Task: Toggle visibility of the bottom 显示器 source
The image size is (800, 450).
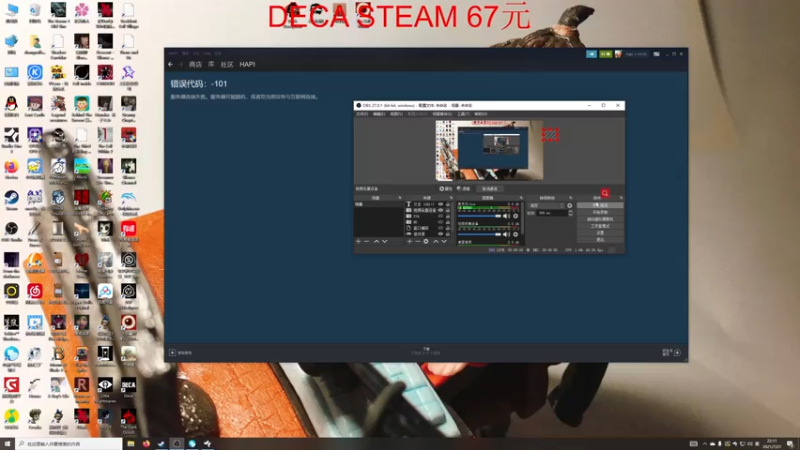Action: pos(441,234)
